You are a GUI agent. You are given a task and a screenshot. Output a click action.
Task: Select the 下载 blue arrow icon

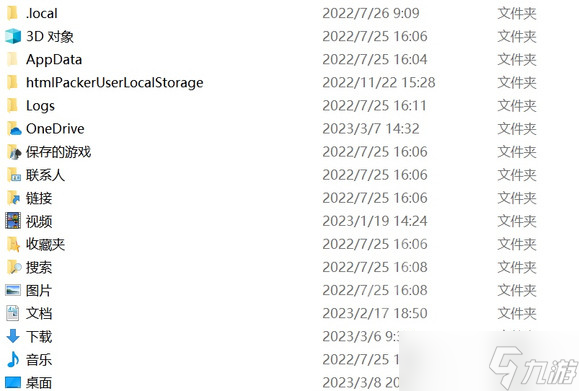(13, 336)
